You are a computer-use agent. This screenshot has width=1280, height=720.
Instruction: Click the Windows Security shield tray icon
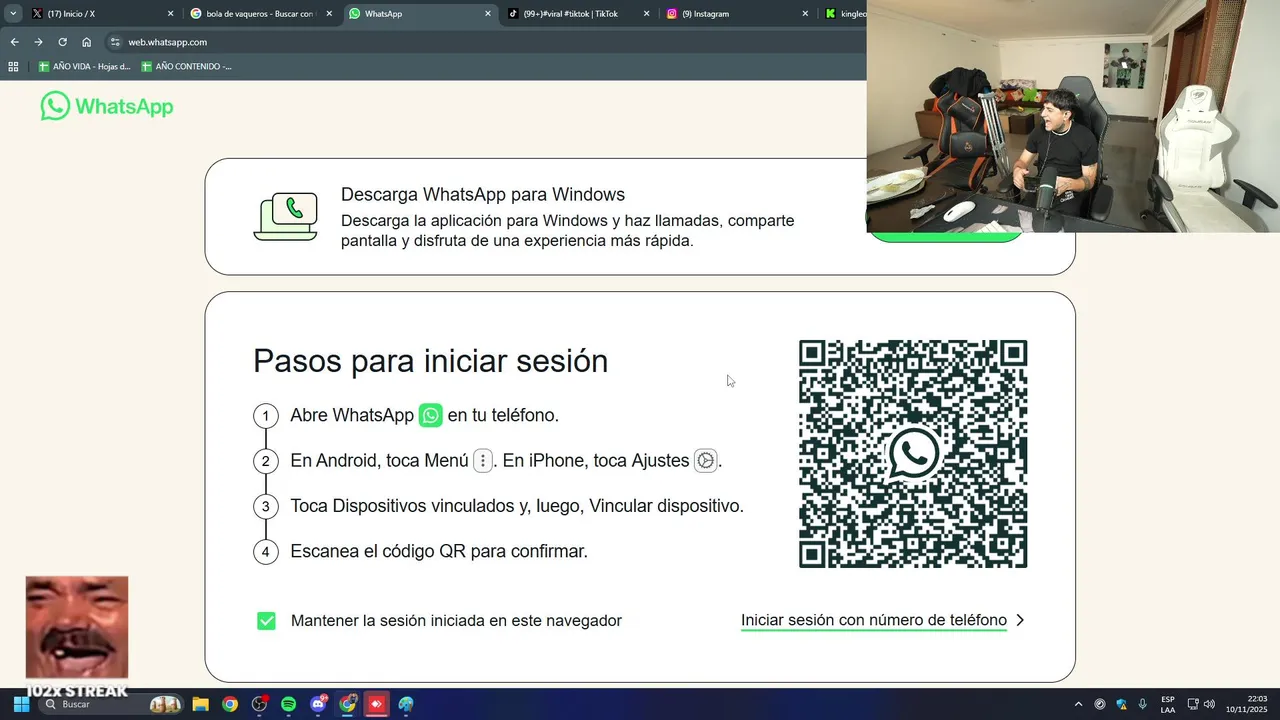[1121, 704]
